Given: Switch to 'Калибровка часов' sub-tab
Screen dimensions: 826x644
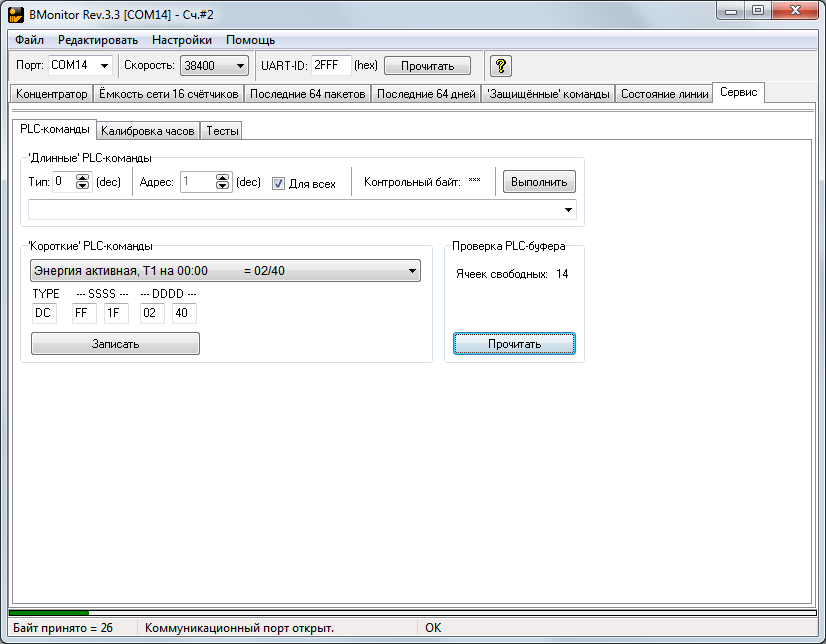Looking at the screenshot, I should (x=148, y=131).
